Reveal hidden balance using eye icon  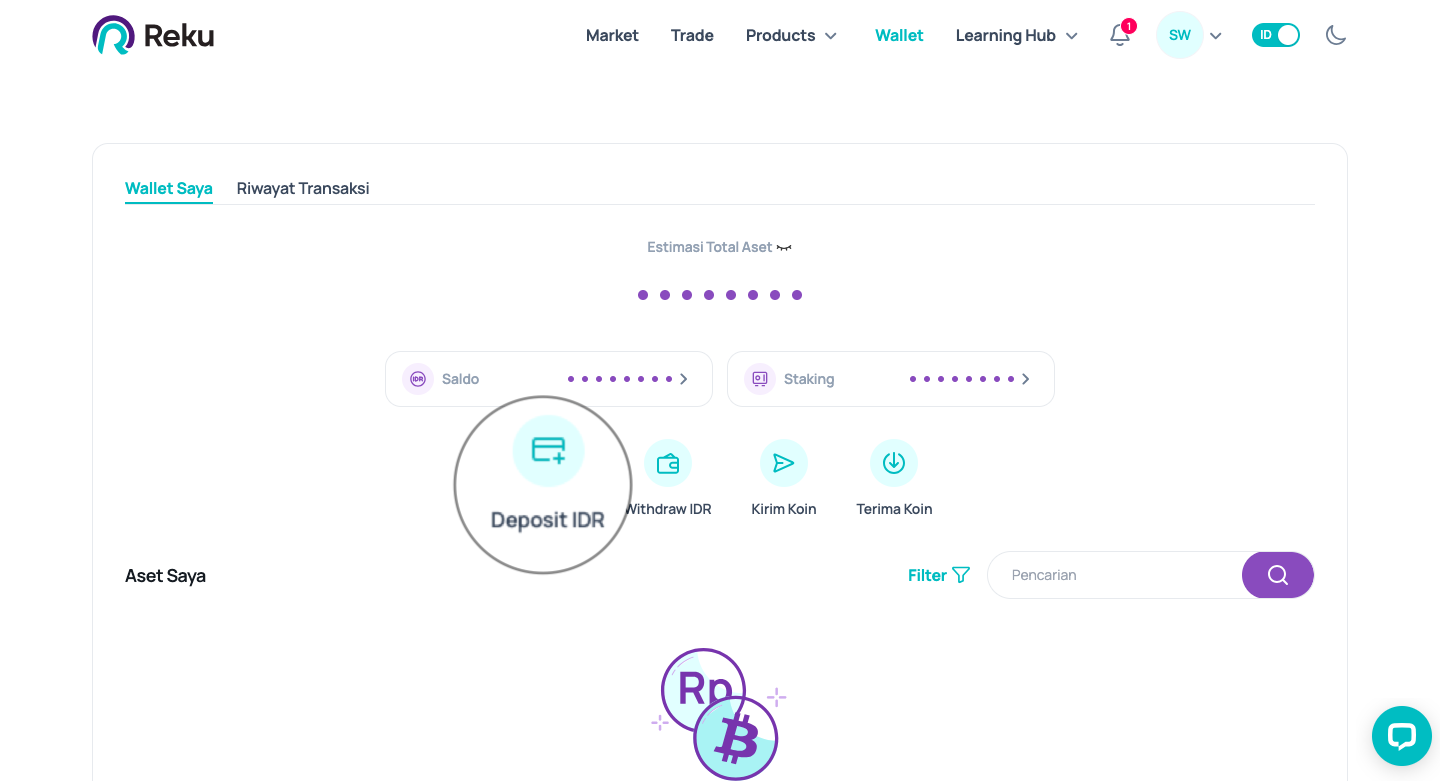click(x=784, y=247)
